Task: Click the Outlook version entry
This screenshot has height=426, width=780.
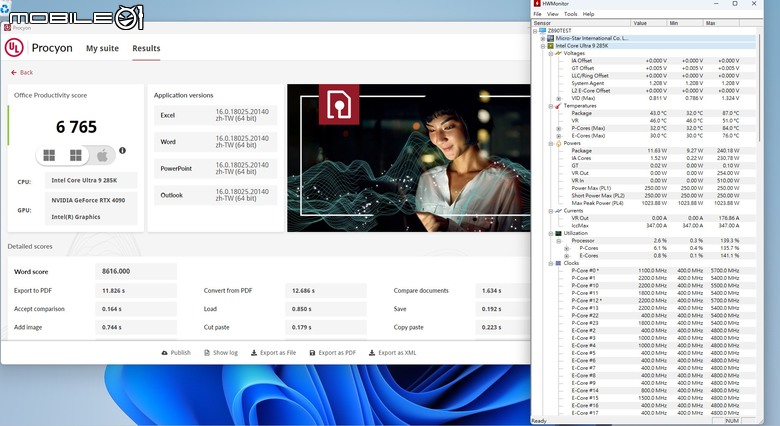Action: click(x=215, y=195)
